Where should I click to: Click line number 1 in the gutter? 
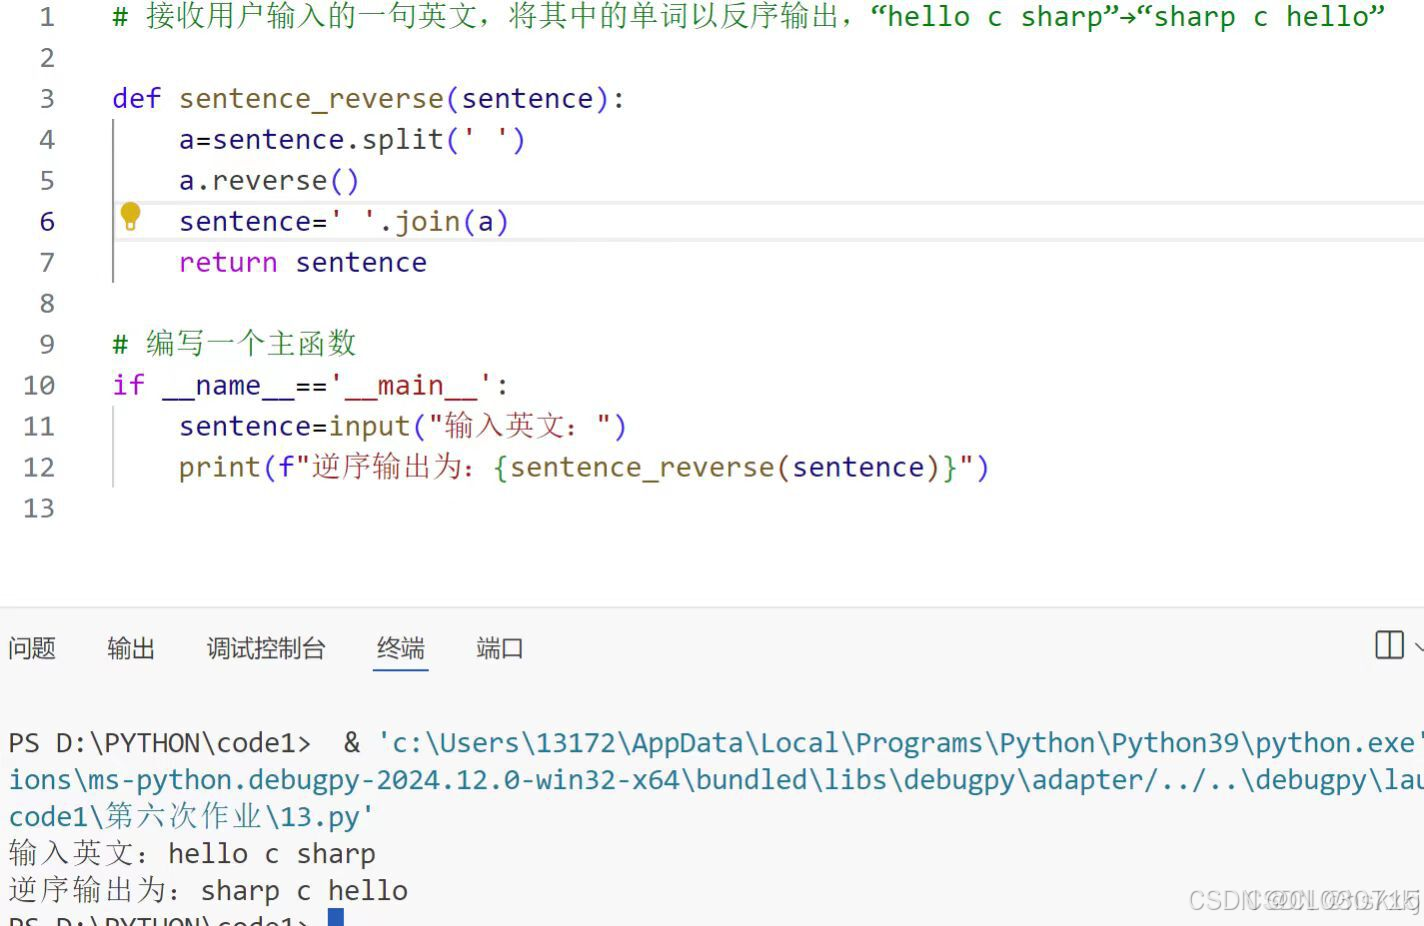(x=47, y=17)
